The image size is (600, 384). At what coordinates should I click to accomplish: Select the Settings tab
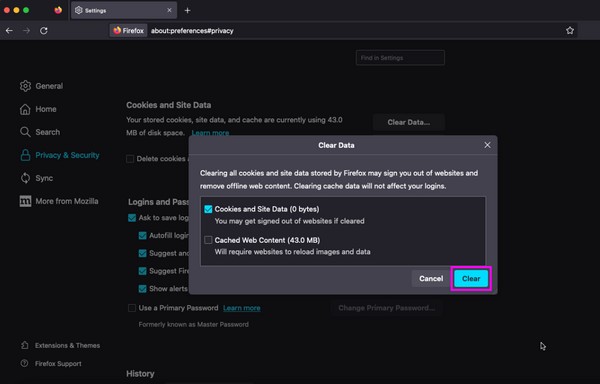pos(124,10)
